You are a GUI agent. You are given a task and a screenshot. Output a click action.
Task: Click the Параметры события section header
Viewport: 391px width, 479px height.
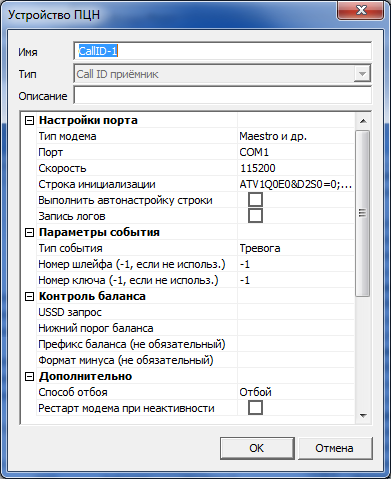coord(99,232)
